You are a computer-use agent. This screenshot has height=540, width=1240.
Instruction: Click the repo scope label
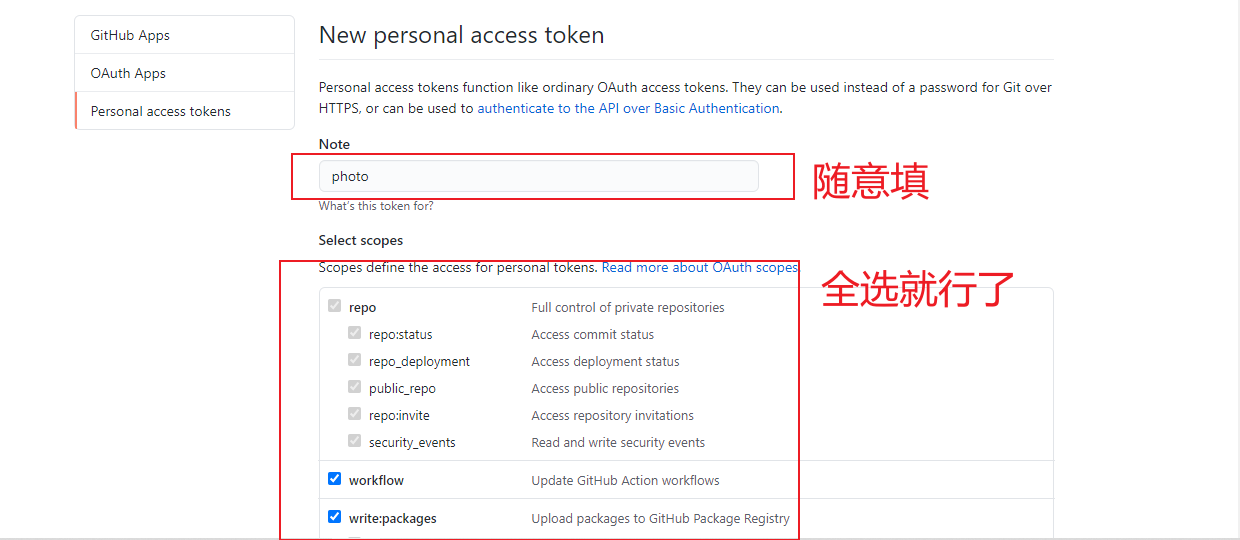coord(362,307)
